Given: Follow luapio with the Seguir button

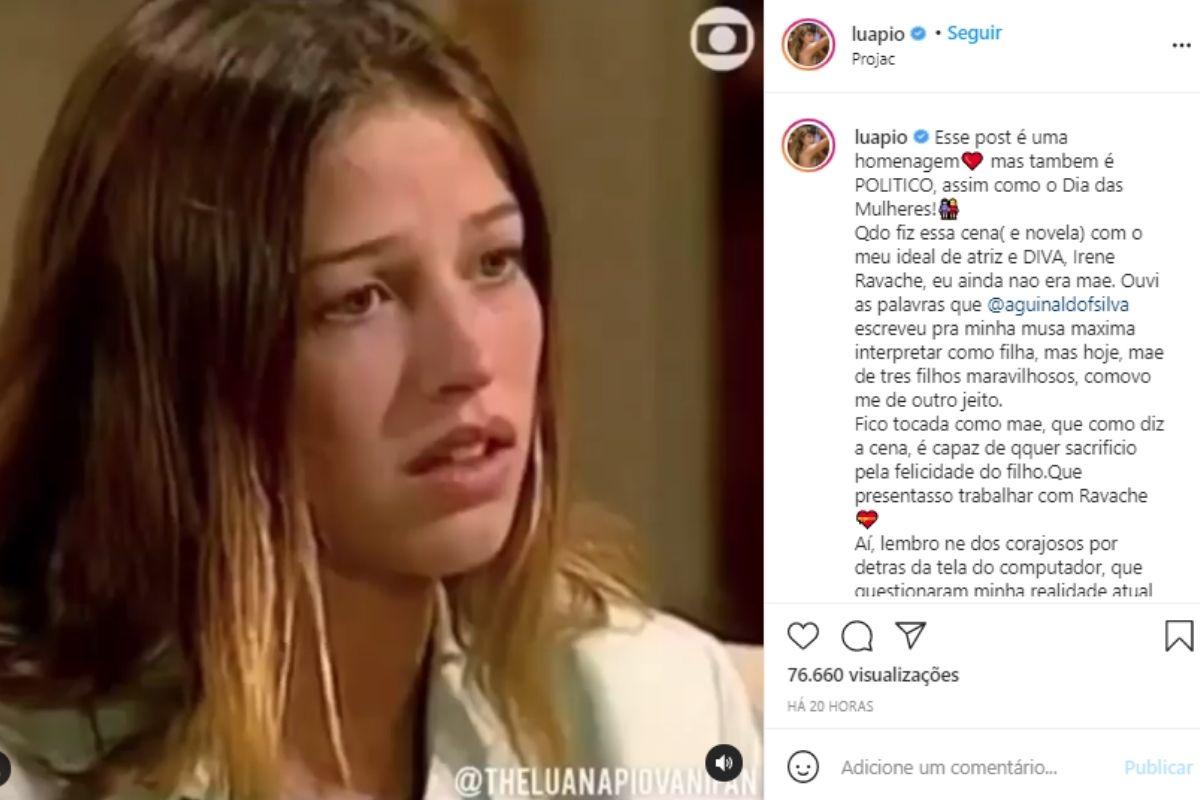Looking at the screenshot, I should tap(974, 33).
